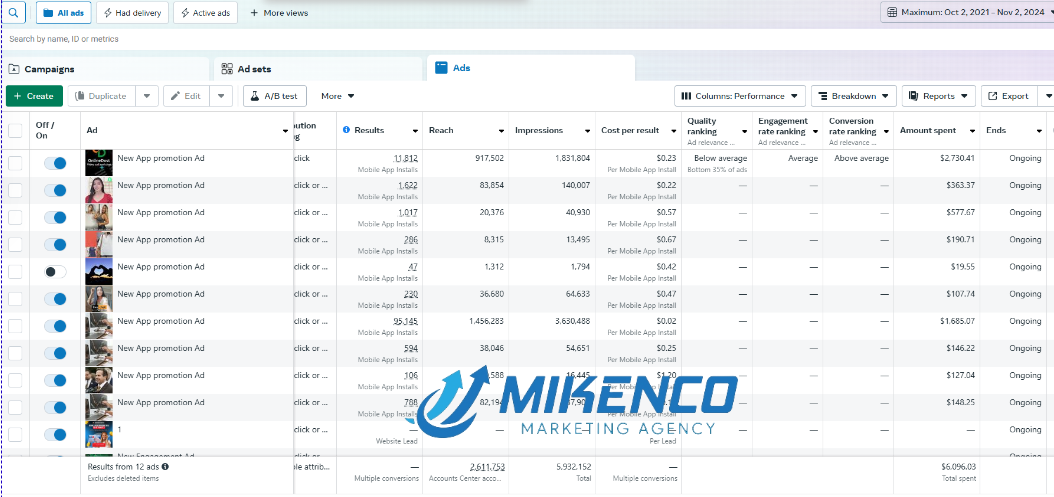This screenshot has width=1054, height=497.
Task: Click the green Create button
Action: coord(34,96)
